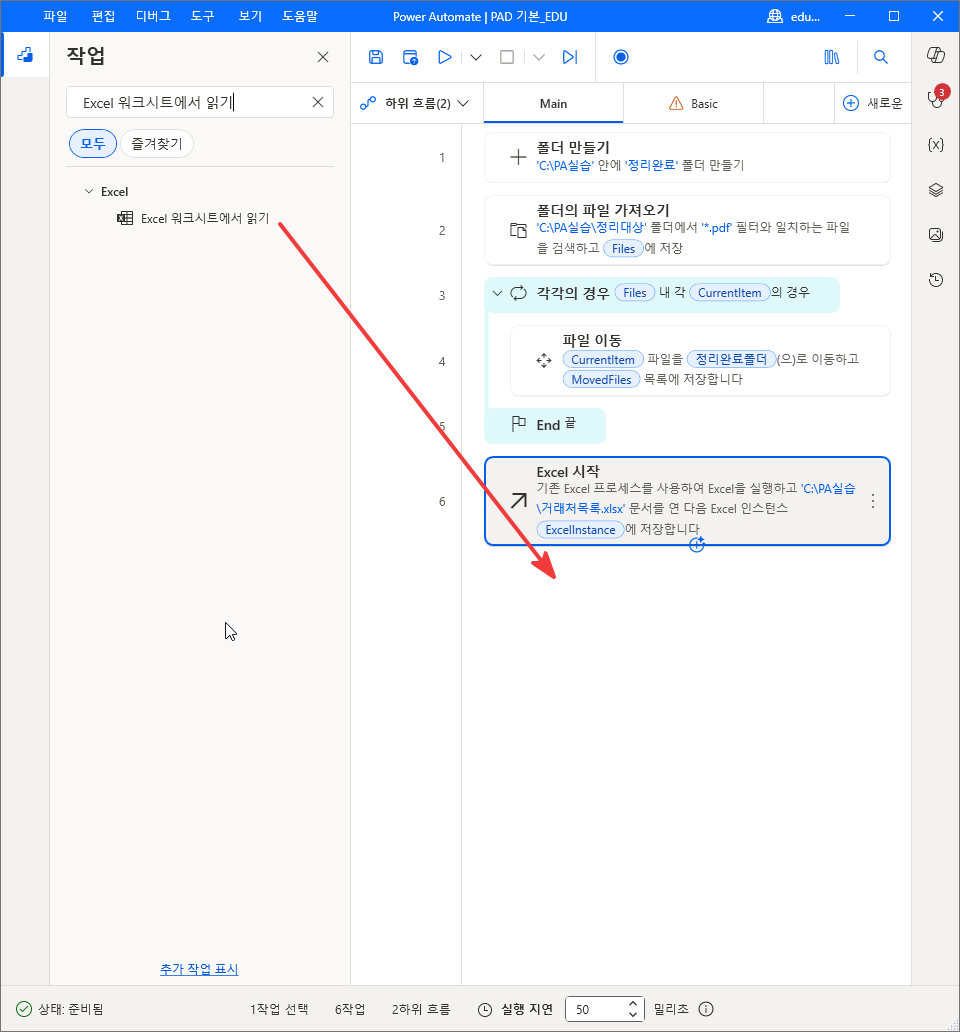Click the 실행 지연 clock icon
This screenshot has height=1032, width=960.
coord(485,1010)
